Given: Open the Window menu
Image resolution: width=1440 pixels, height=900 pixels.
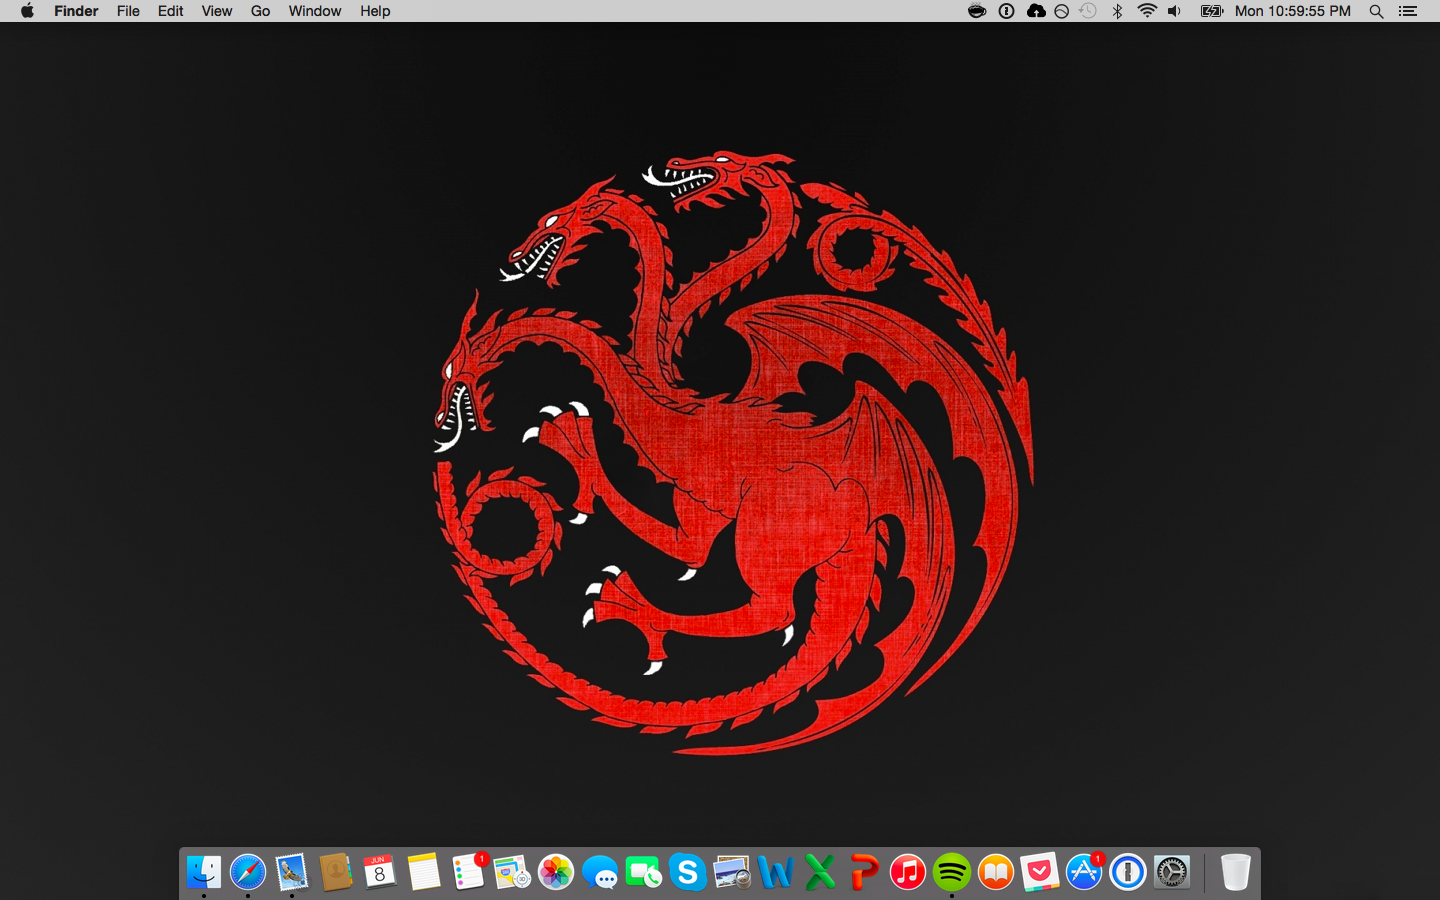Looking at the screenshot, I should click(x=315, y=11).
